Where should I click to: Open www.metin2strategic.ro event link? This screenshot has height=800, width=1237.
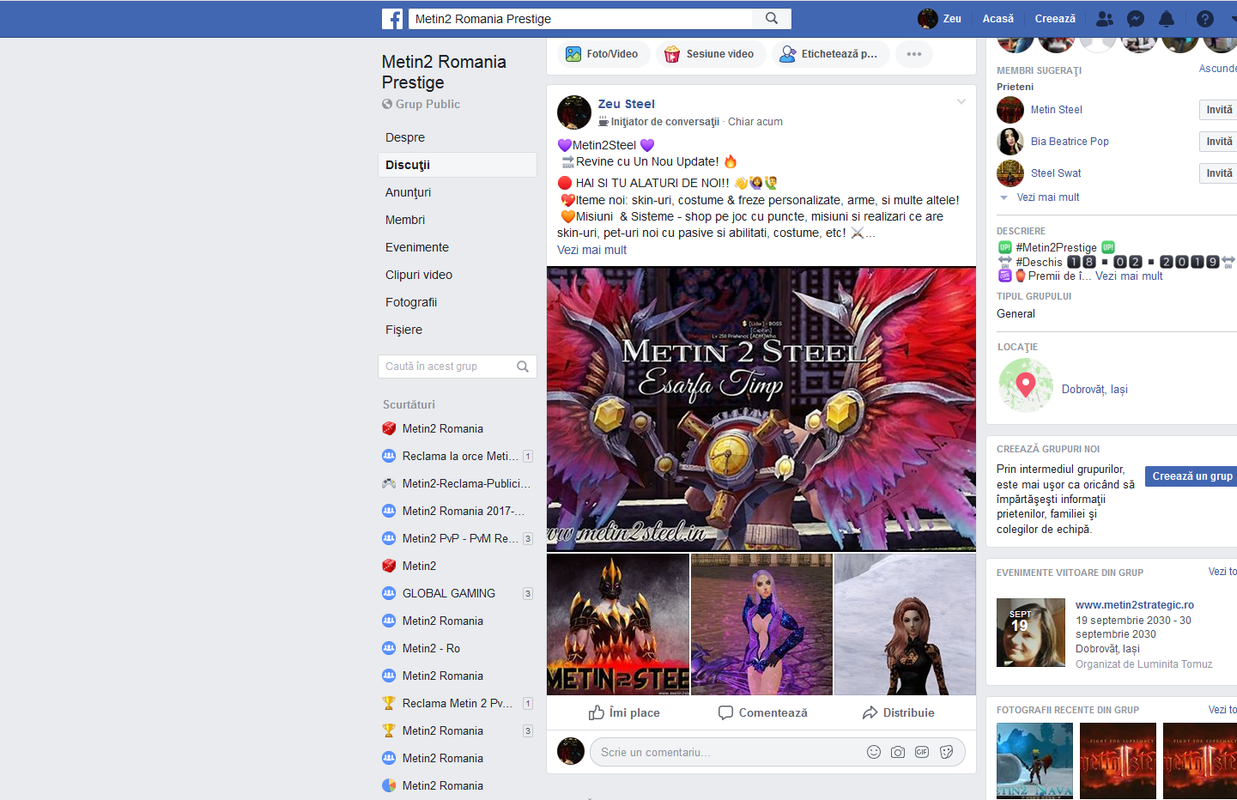pos(1134,605)
